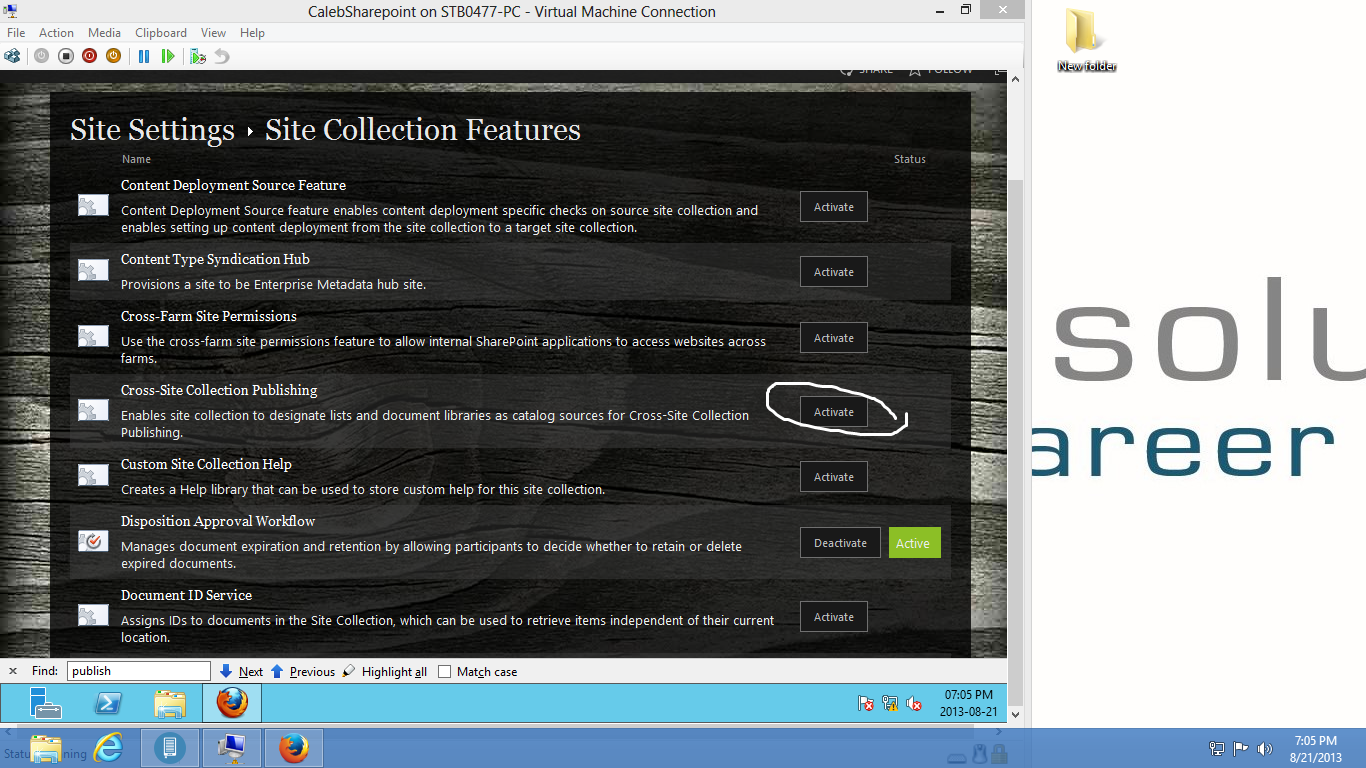Click the Custom Site Collection Help icon
This screenshot has height=768, width=1366.
click(x=93, y=476)
